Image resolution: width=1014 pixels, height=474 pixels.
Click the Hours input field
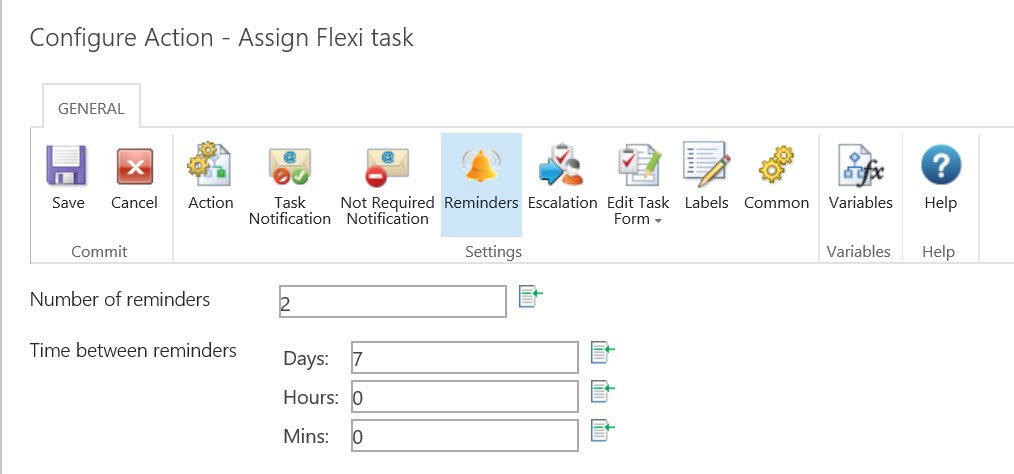click(464, 396)
